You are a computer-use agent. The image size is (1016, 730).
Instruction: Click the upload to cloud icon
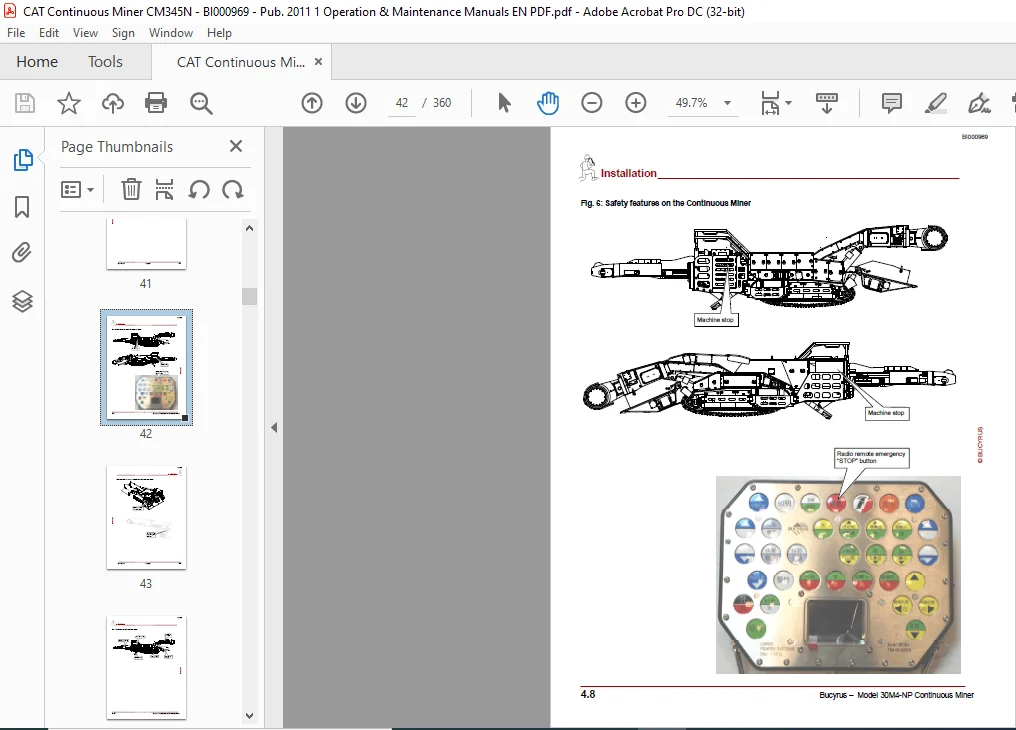[113, 103]
